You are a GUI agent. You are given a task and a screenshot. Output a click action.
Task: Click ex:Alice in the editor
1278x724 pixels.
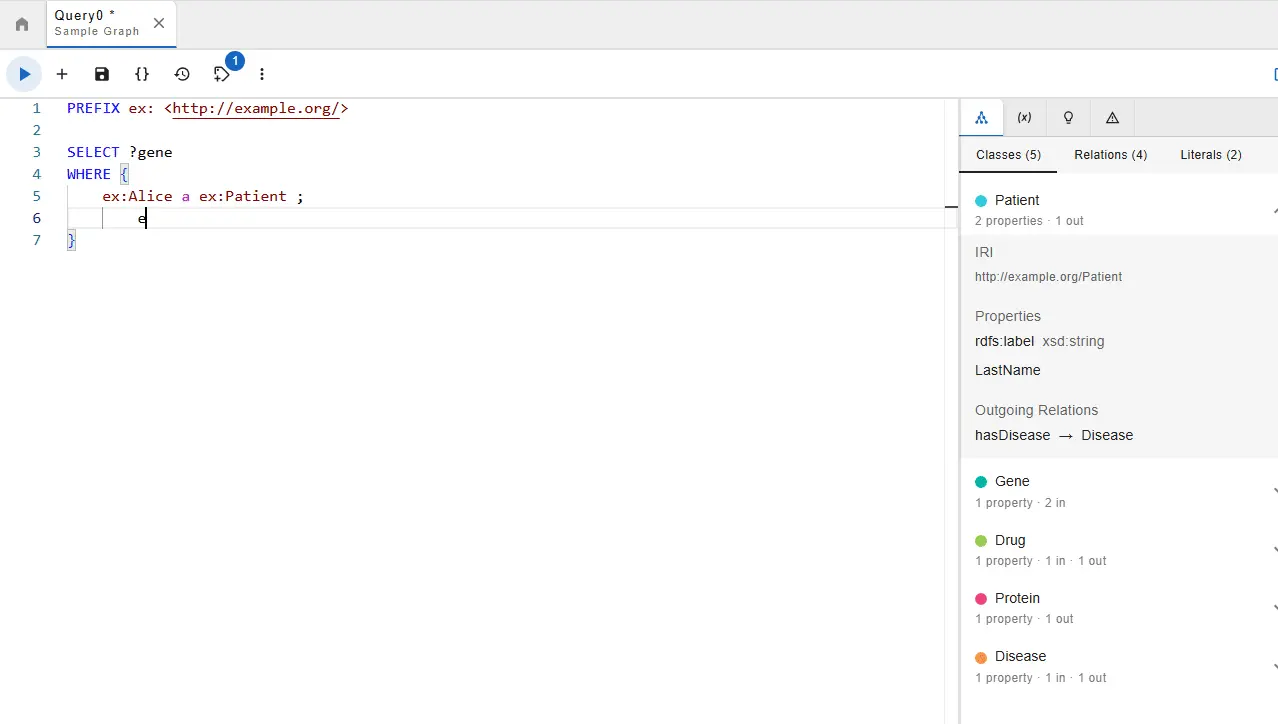[x=137, y=196]
